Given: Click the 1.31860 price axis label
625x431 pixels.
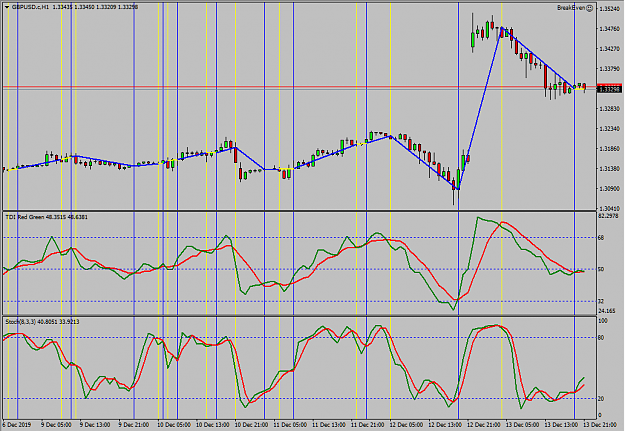Looking at the screenshot, I should pyautogui.click(x=609, y=148).
